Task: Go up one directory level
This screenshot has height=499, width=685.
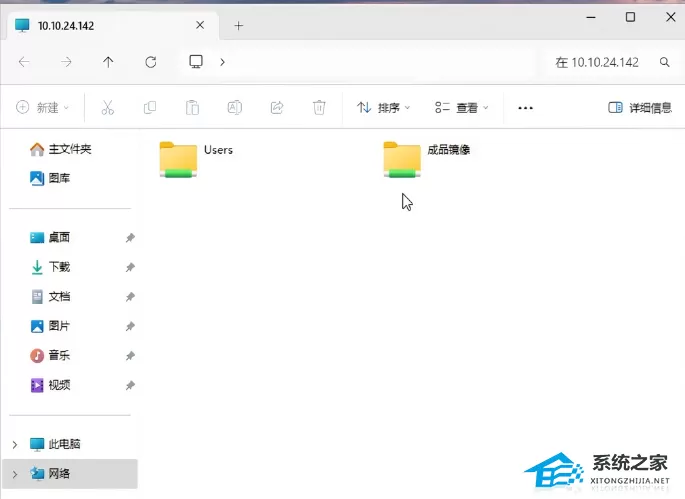Action: [108, 62]
